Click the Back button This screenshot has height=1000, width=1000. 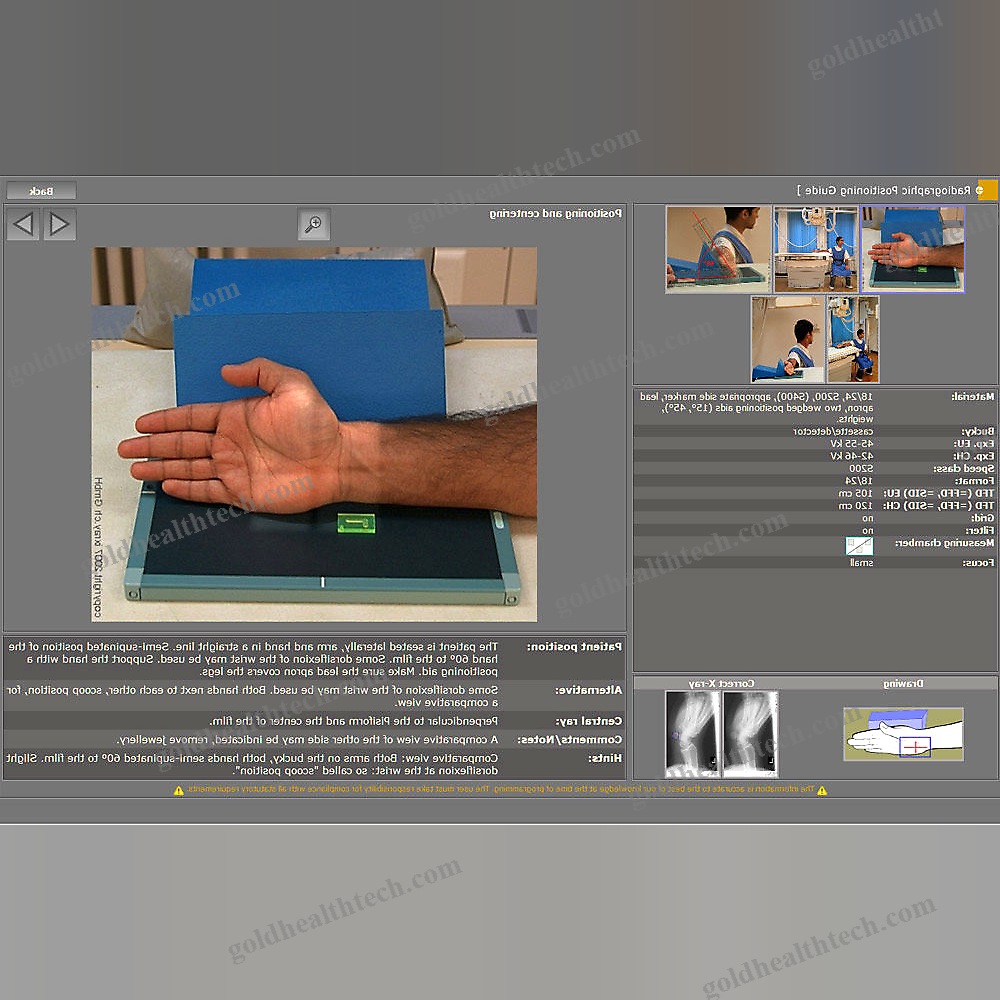click(x=41, y=191)
